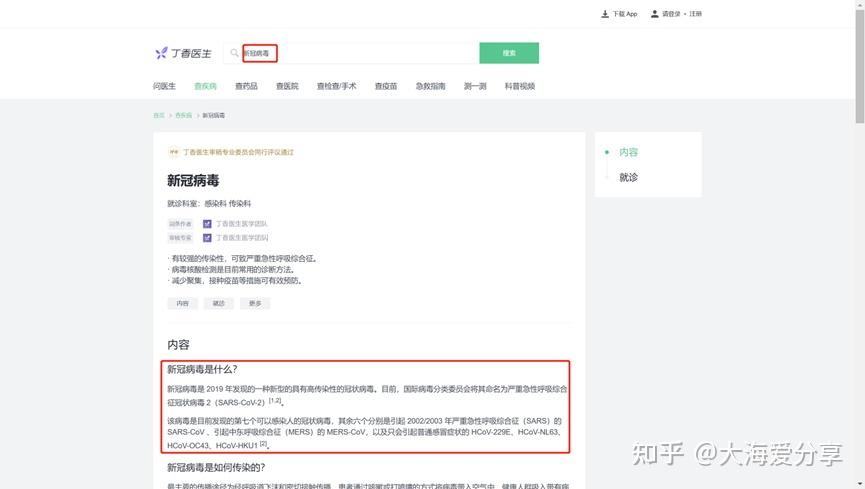
Task: Click the second 丁香医生医学团队 reviewer avatar icon
Action: pyautogui.click(x=207, y=238)
